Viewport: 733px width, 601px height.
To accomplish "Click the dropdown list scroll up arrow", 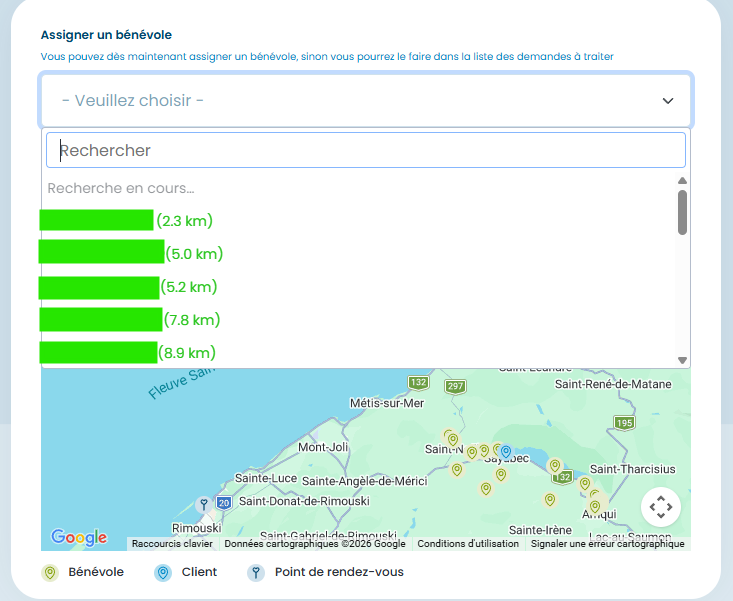I will (x=682, y=181).
